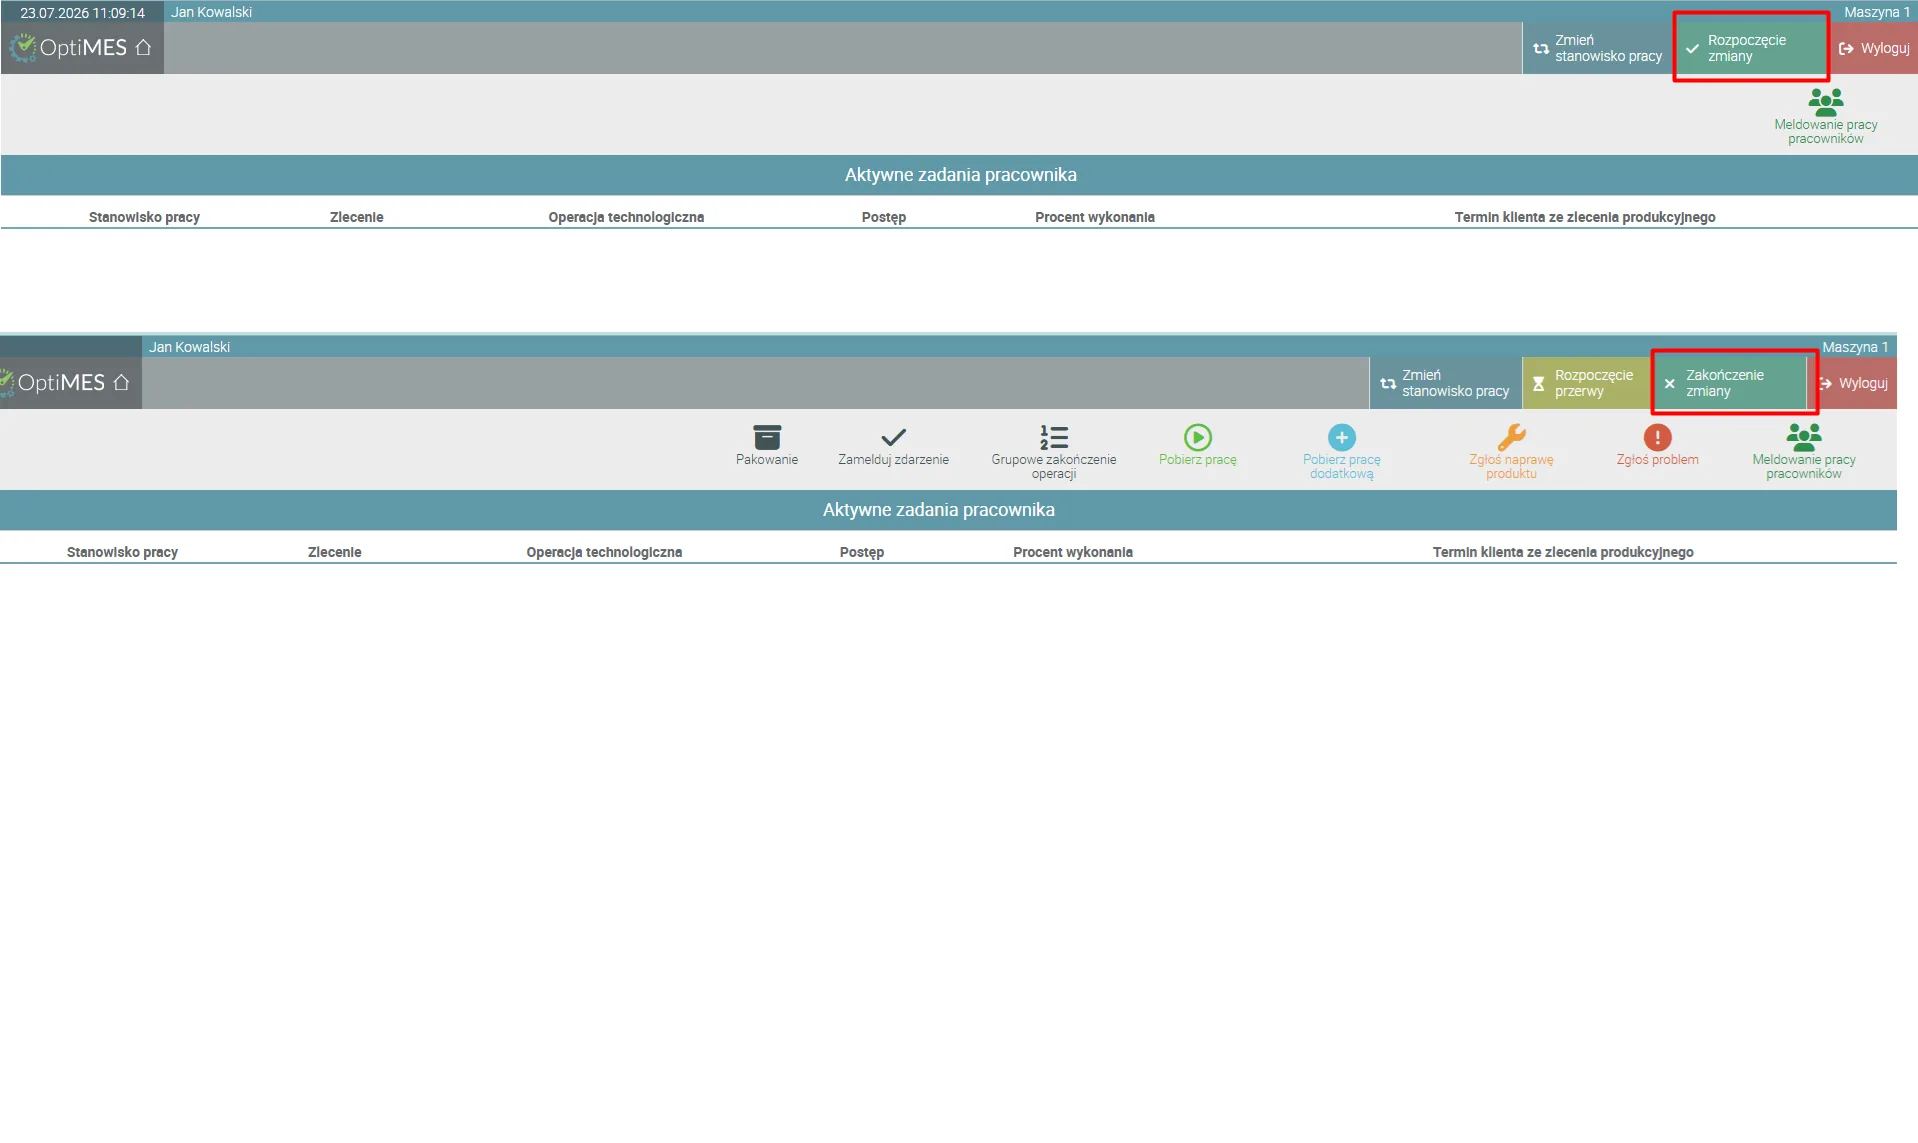The width and height of the screenshot is (1918, 1143).
Task: Open Grupowe zakończenie operacji list icon
Action: click(x=1054, y=437)
